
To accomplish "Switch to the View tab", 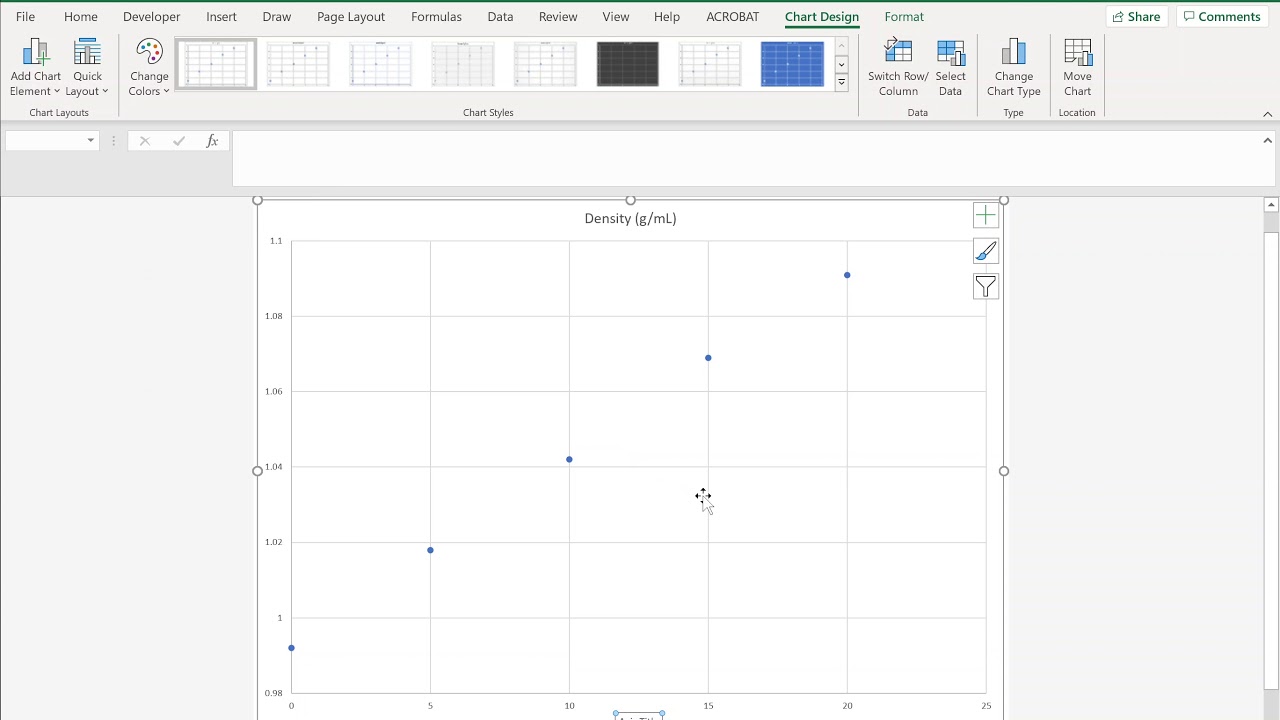I will point(616,17).
